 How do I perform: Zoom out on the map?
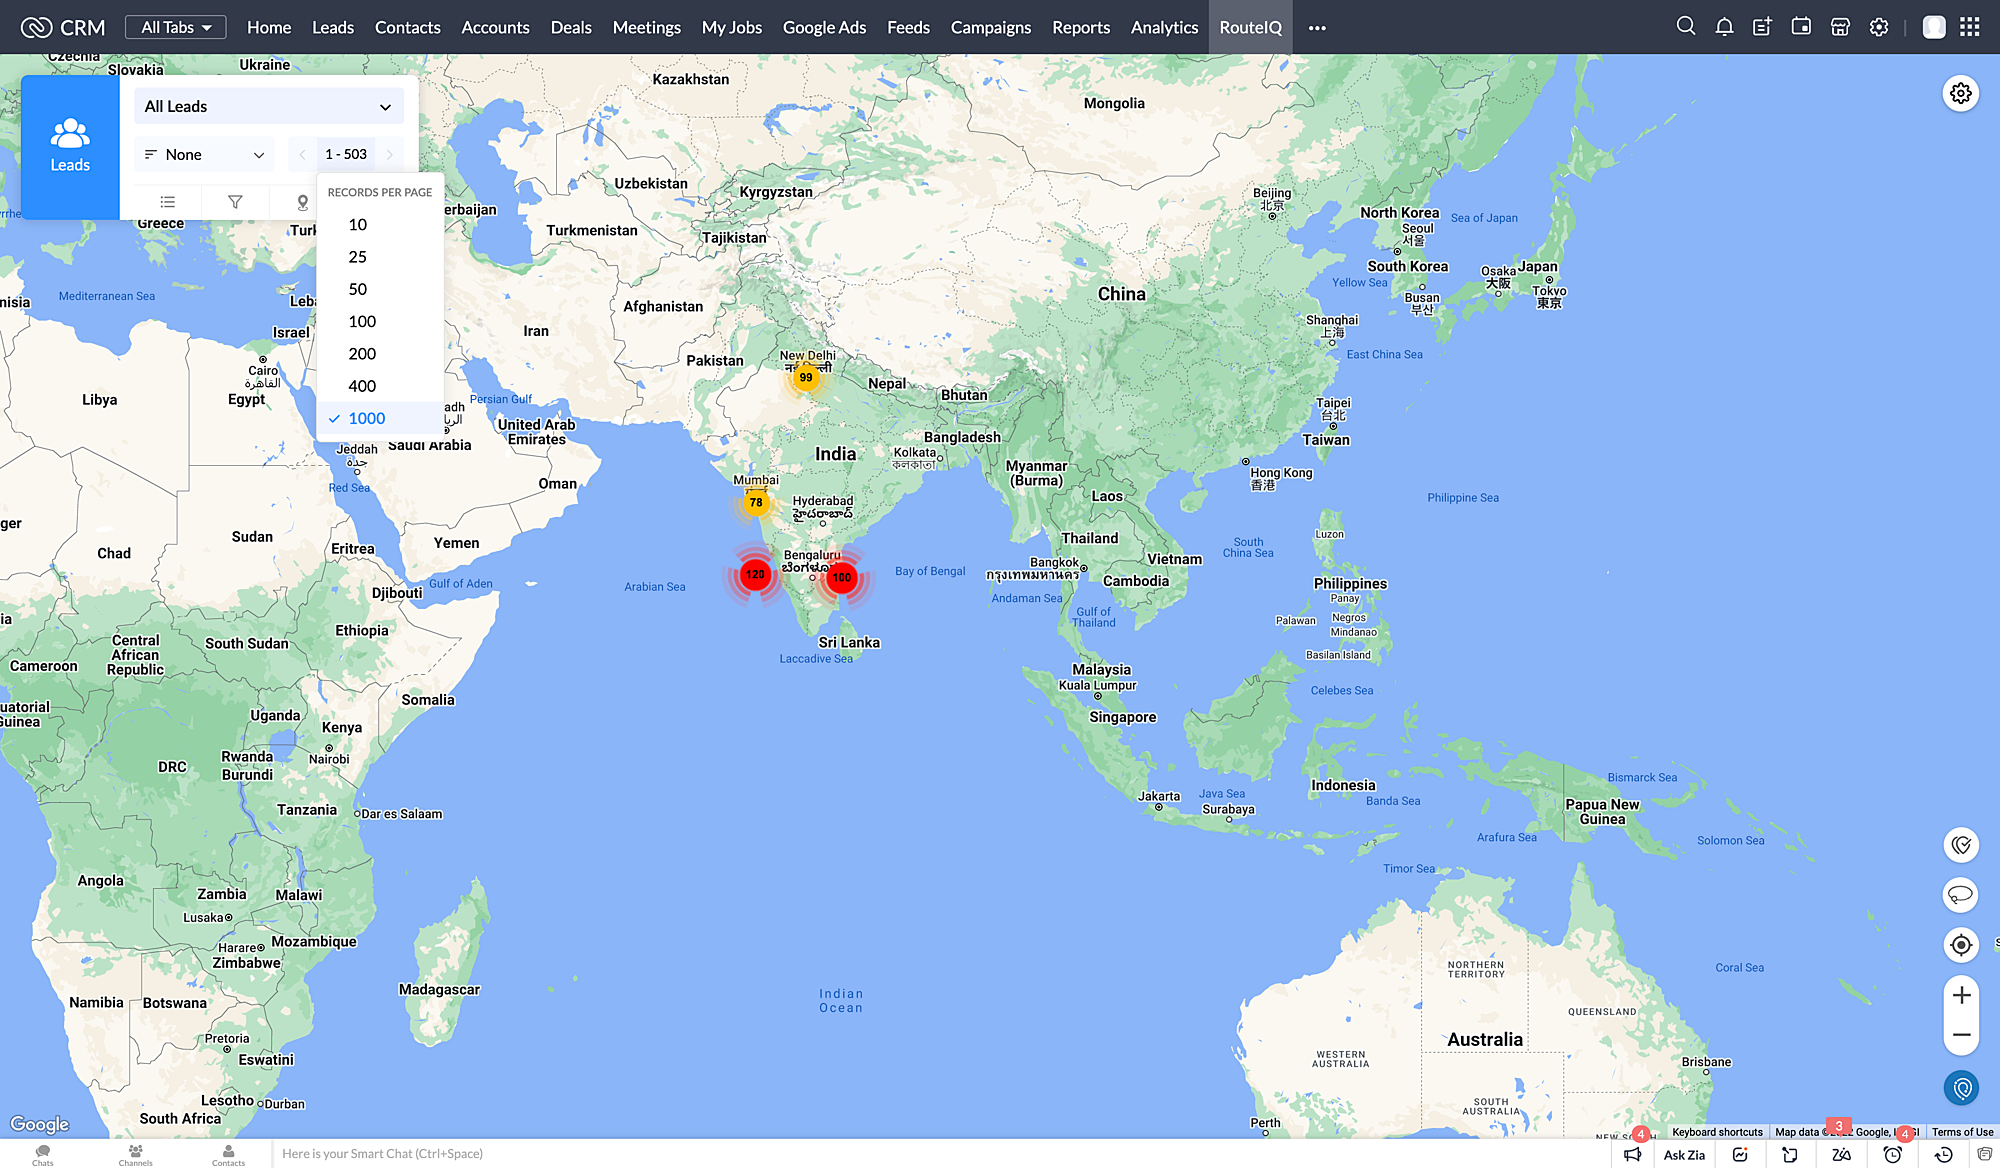point(1961,1035)
